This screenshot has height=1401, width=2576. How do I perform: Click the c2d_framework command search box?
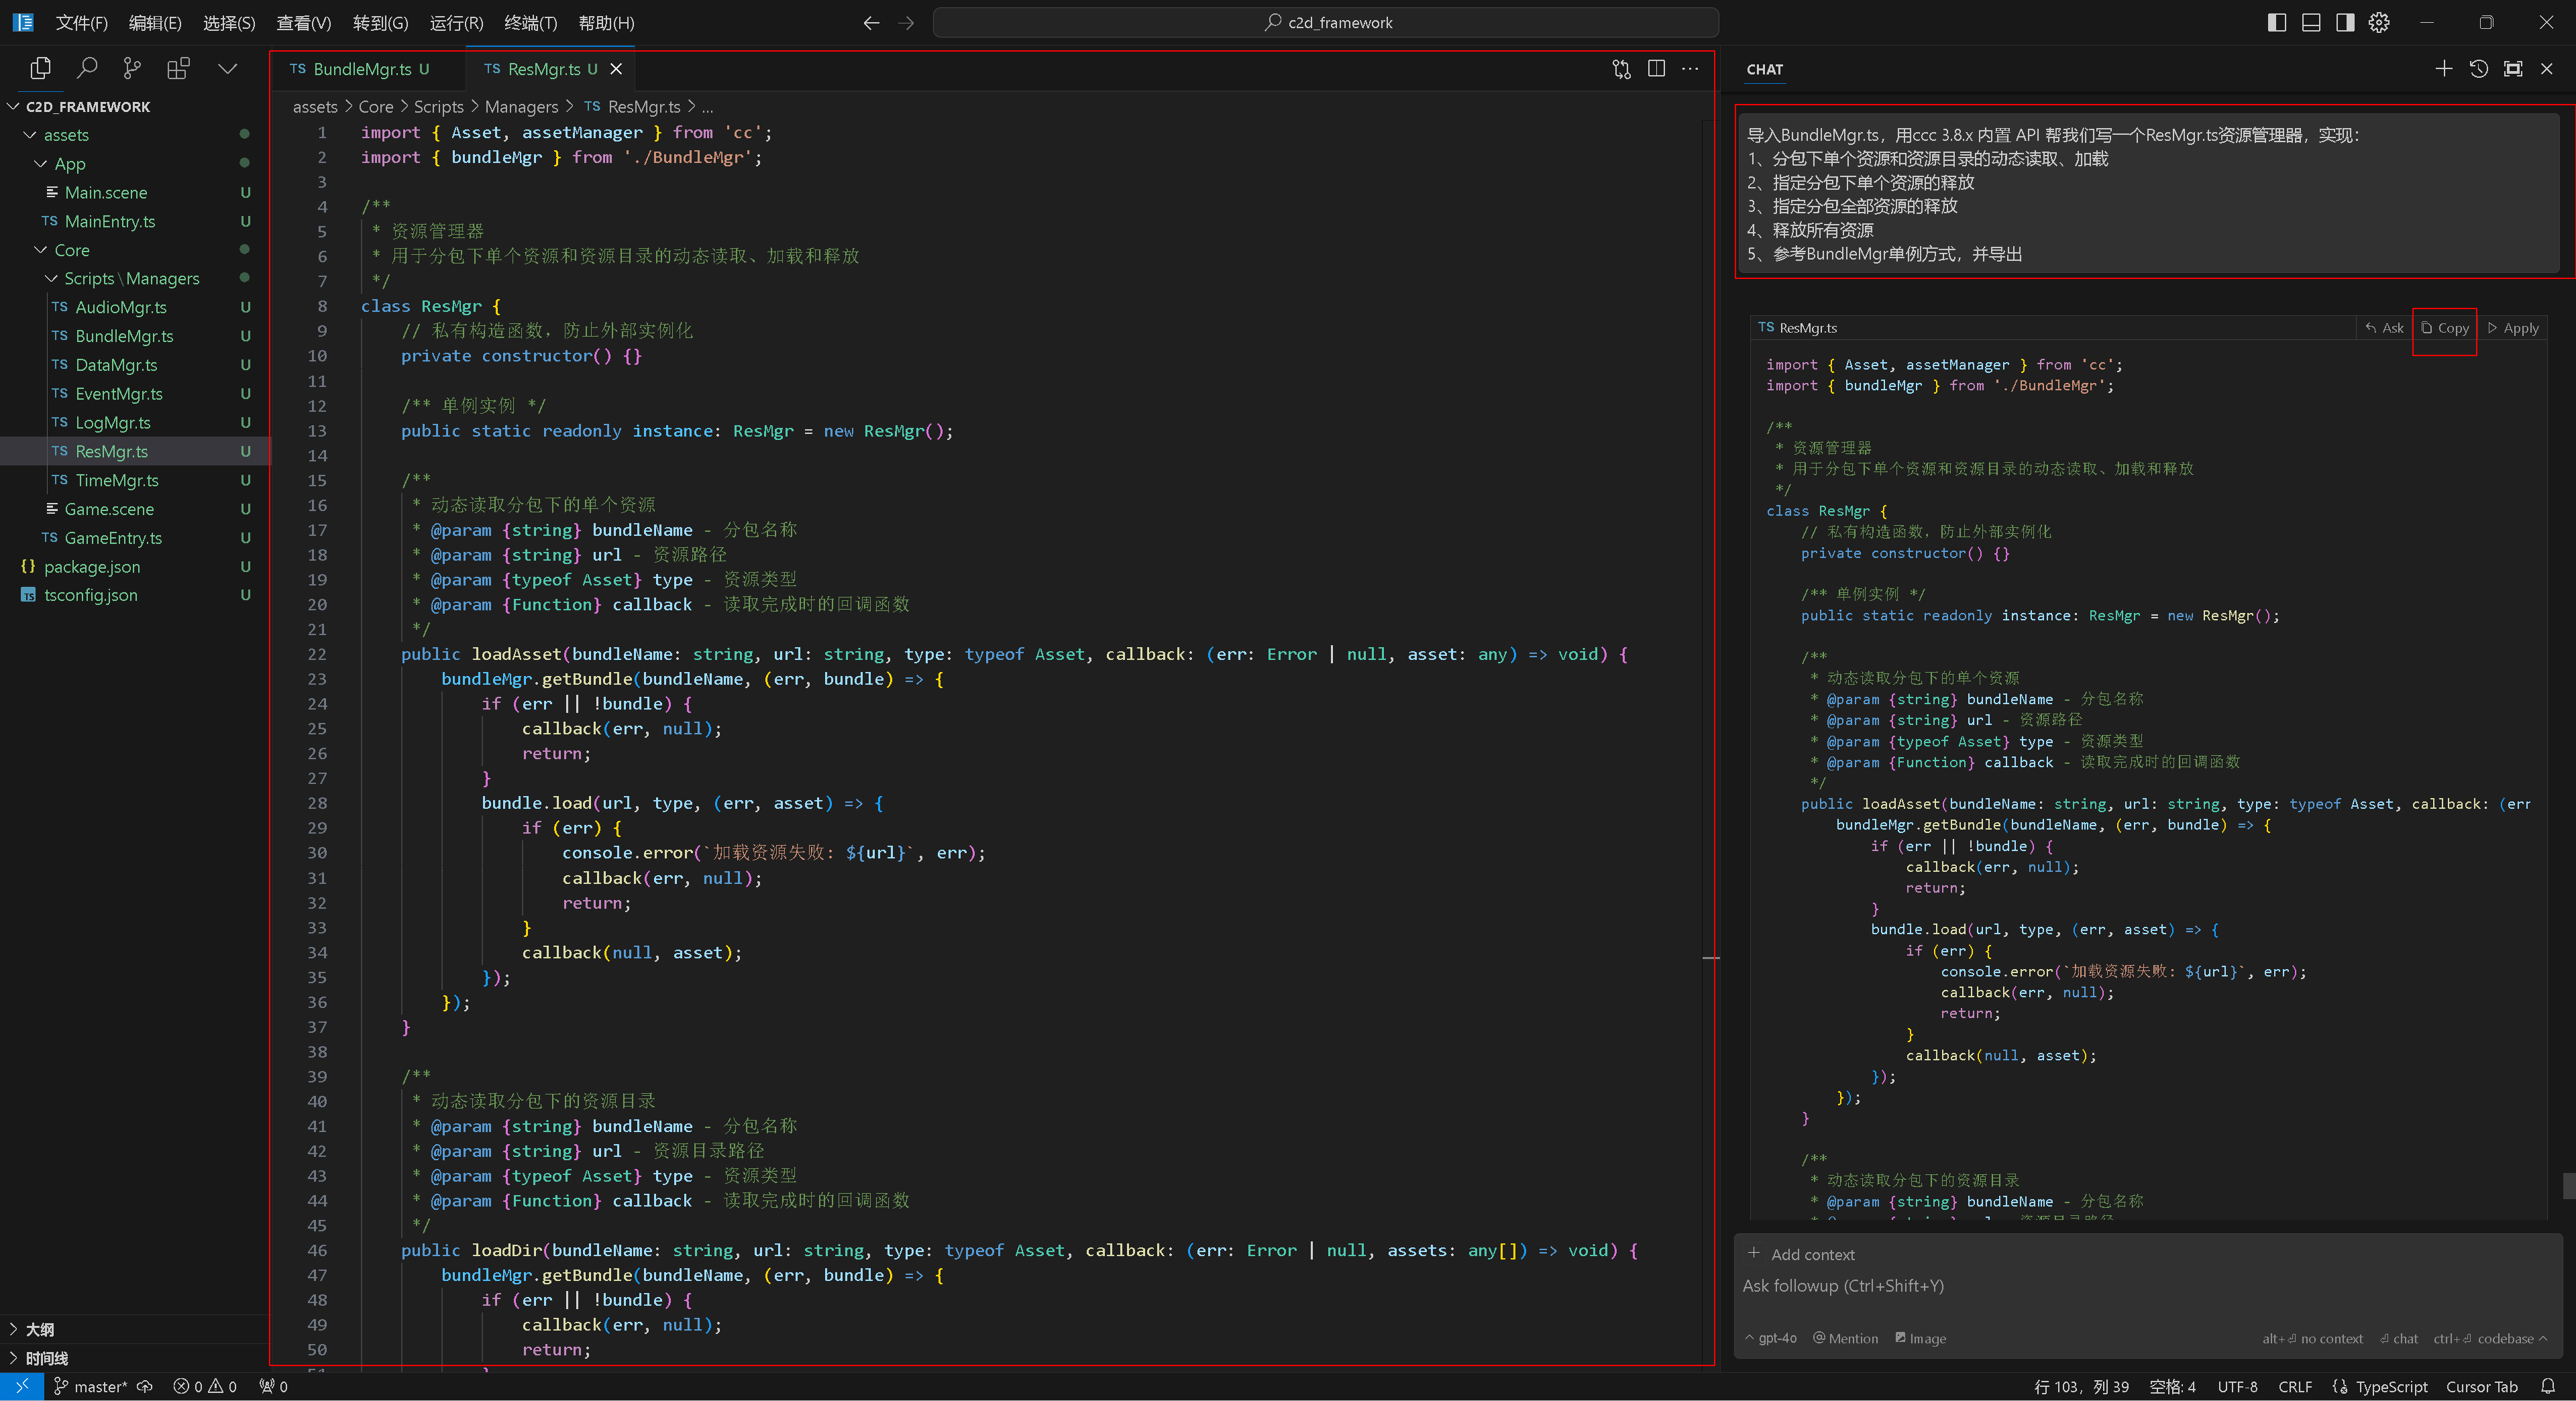(x=1325, y=22)
